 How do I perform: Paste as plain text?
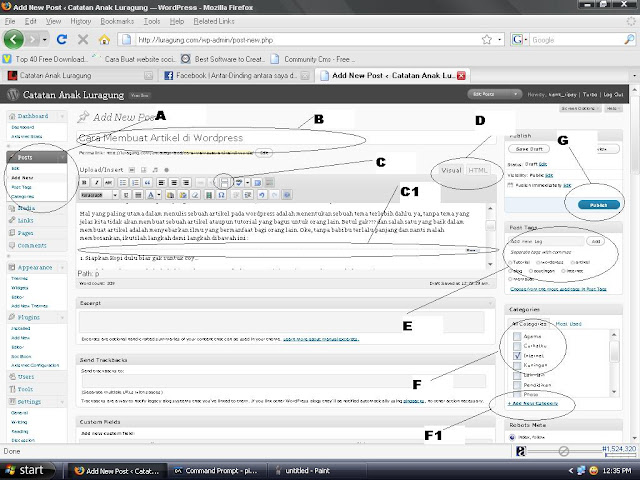(171, 195)
